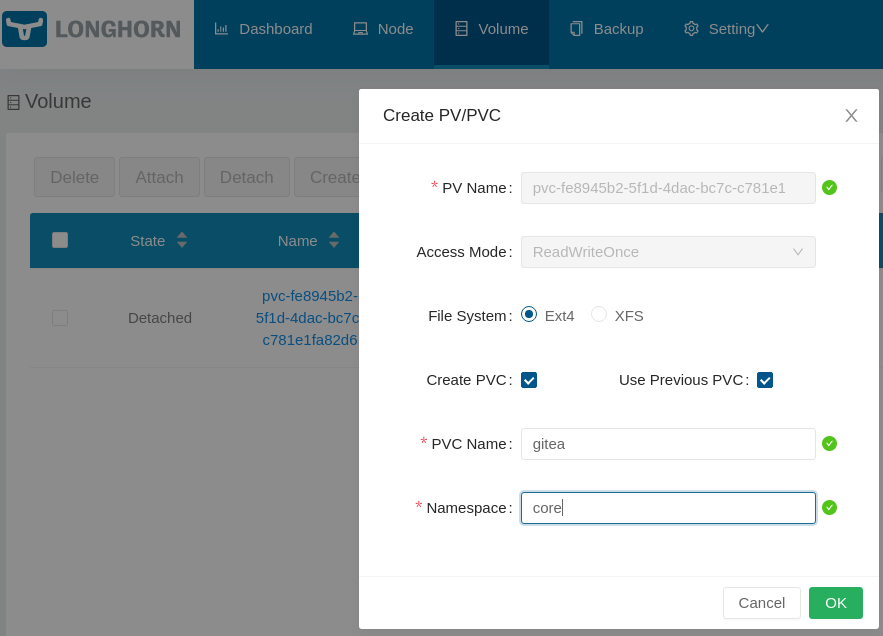Focus the Namespace field containing core

click(x=668, y=508)
